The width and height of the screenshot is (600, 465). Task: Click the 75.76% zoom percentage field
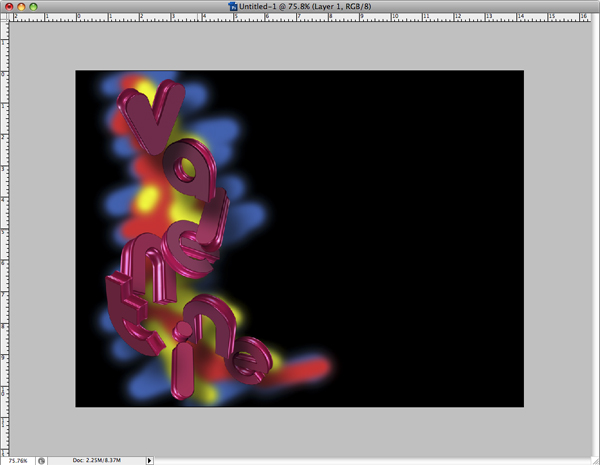(x=16, y=460)
